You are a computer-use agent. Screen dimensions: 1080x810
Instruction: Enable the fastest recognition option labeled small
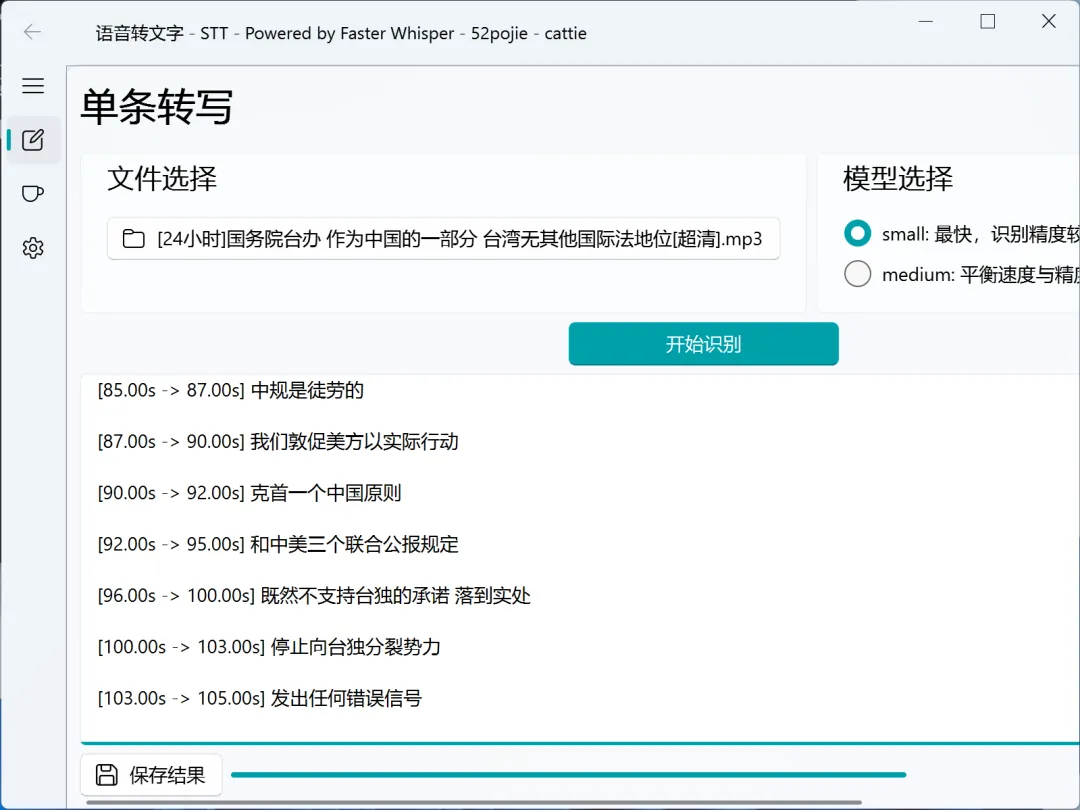[x=857, y=233]
